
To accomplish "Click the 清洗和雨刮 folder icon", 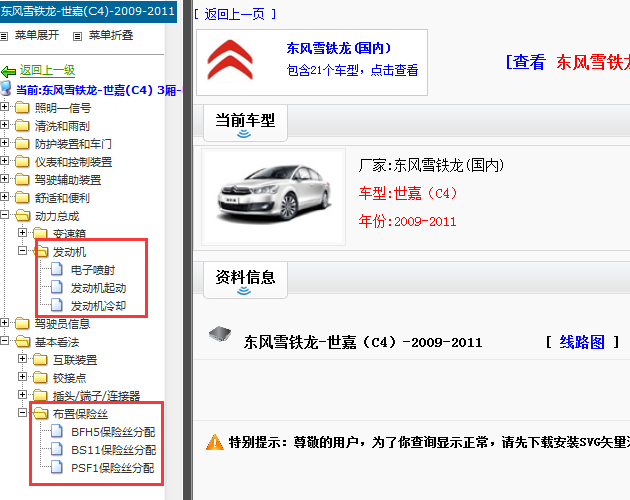I will click(22, 125).
